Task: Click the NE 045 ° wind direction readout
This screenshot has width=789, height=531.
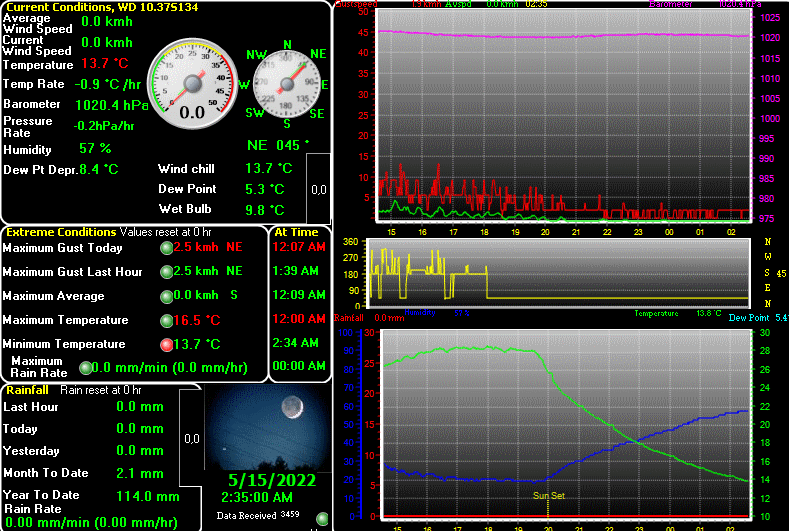Action: coord(278,145)
